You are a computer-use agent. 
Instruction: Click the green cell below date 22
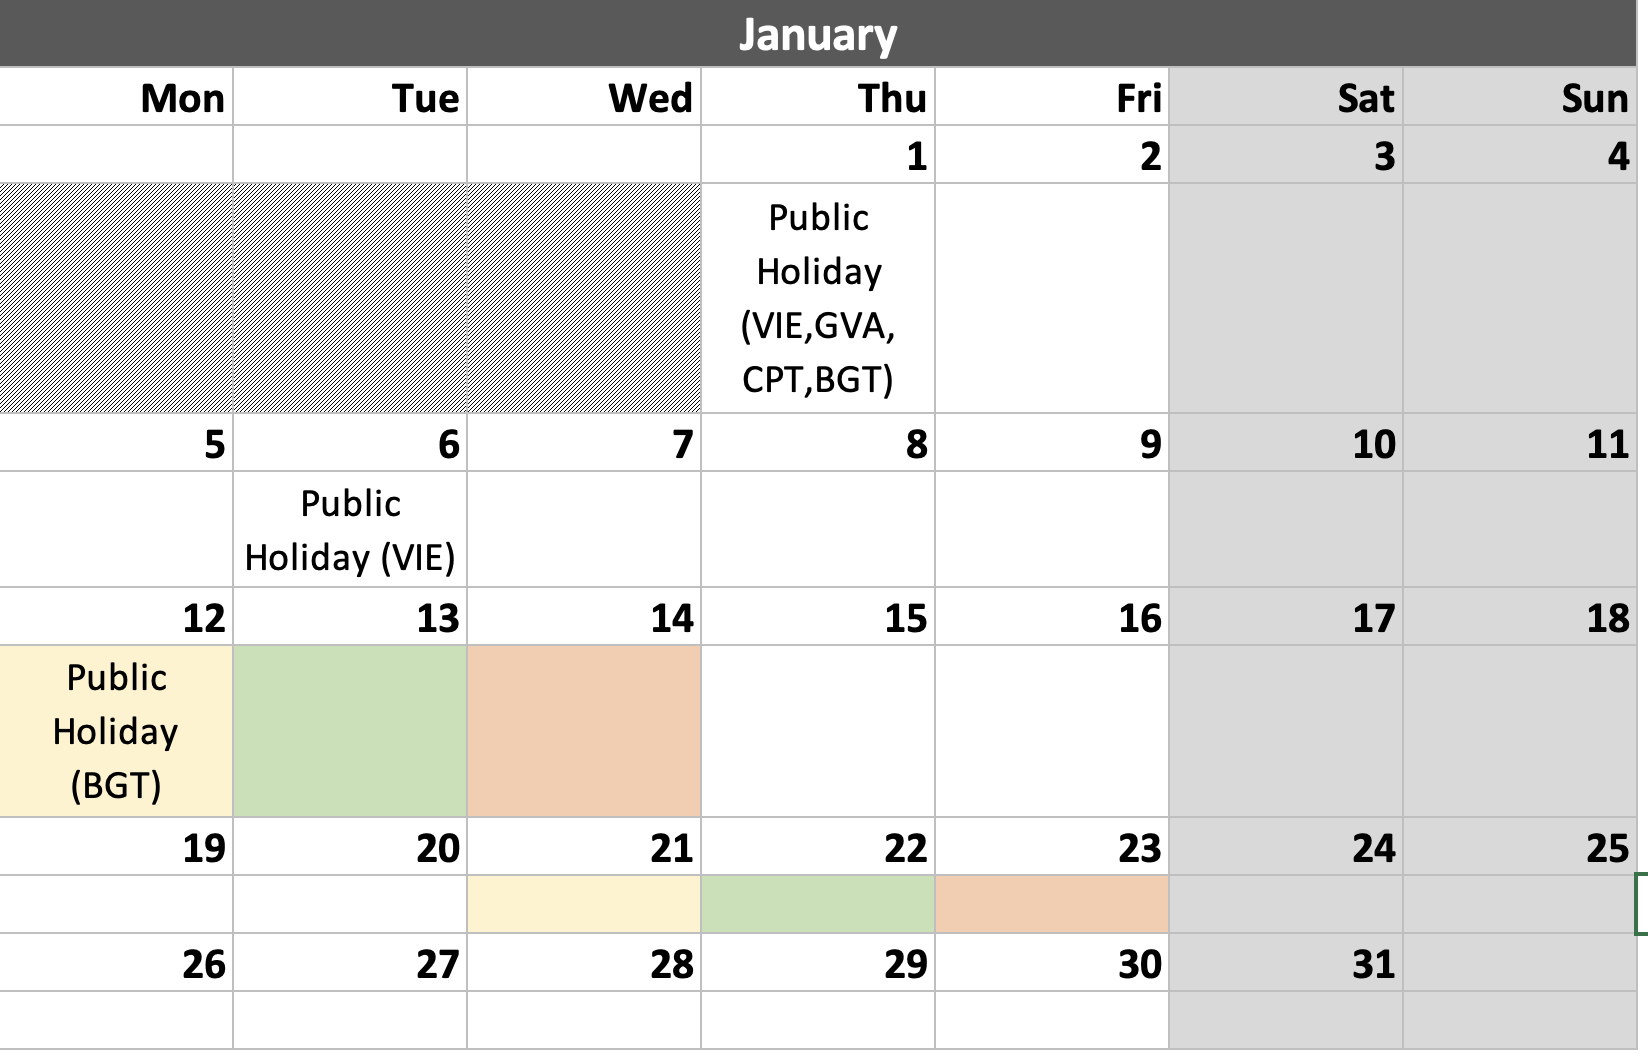pyautogui.click(x=818, y=904)
